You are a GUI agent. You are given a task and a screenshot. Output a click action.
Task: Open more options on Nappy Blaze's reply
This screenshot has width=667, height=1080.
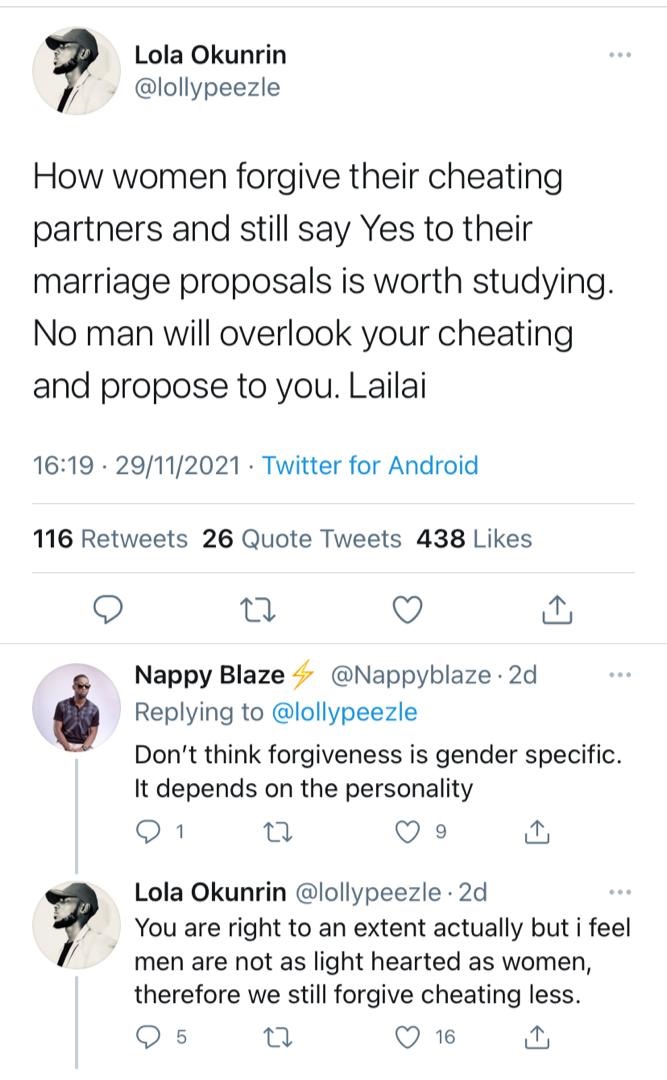[x=620, y=675]
